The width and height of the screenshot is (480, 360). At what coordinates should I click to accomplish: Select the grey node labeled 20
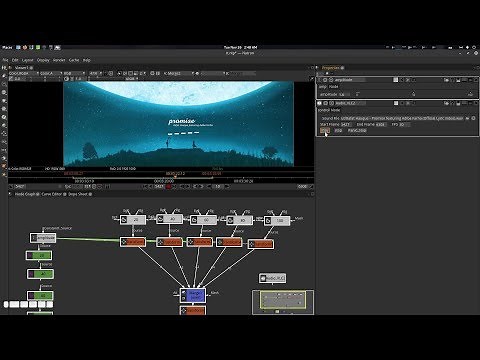pyautogui.click(x=133, y=220)
